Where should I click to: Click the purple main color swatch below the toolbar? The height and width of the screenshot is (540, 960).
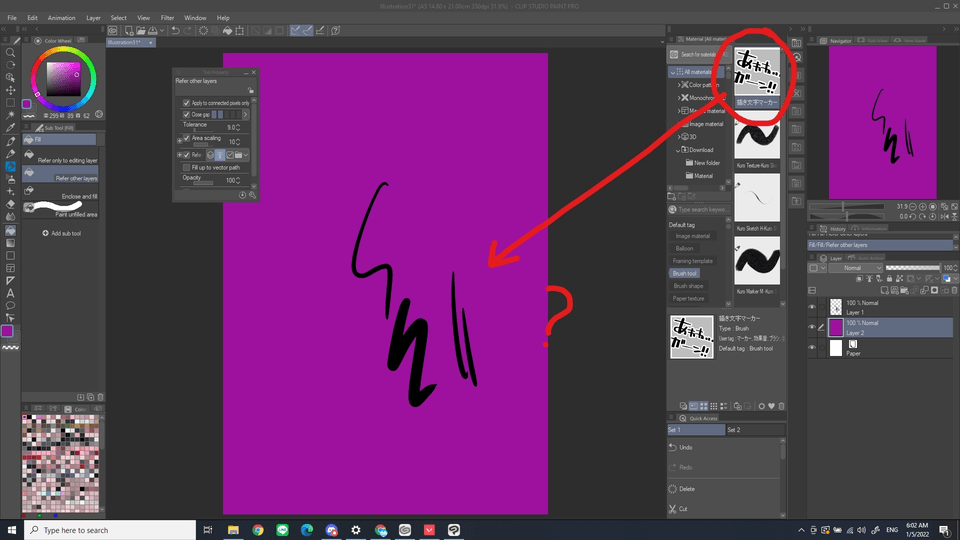7,331
